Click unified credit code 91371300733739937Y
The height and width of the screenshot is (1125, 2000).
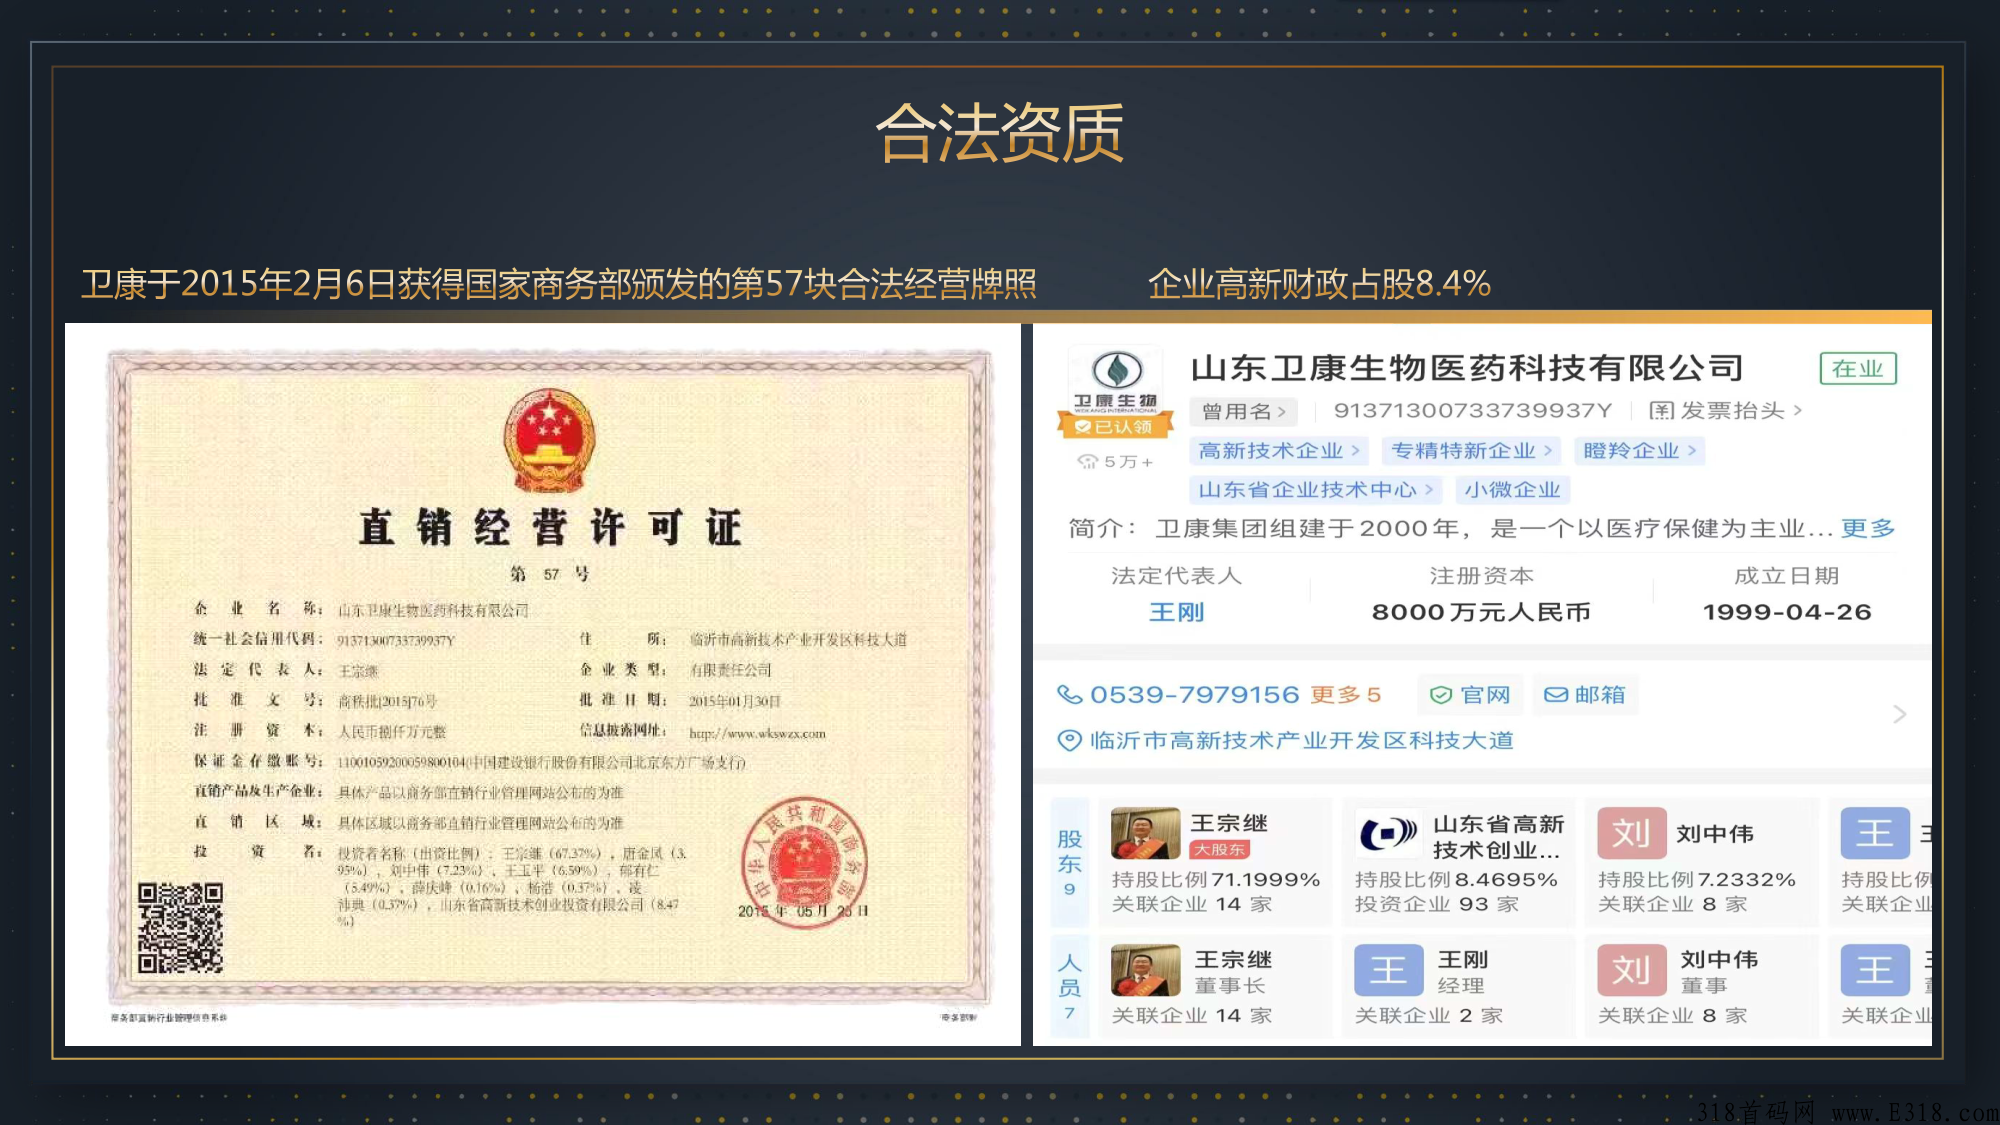(x=1473, y=410)
